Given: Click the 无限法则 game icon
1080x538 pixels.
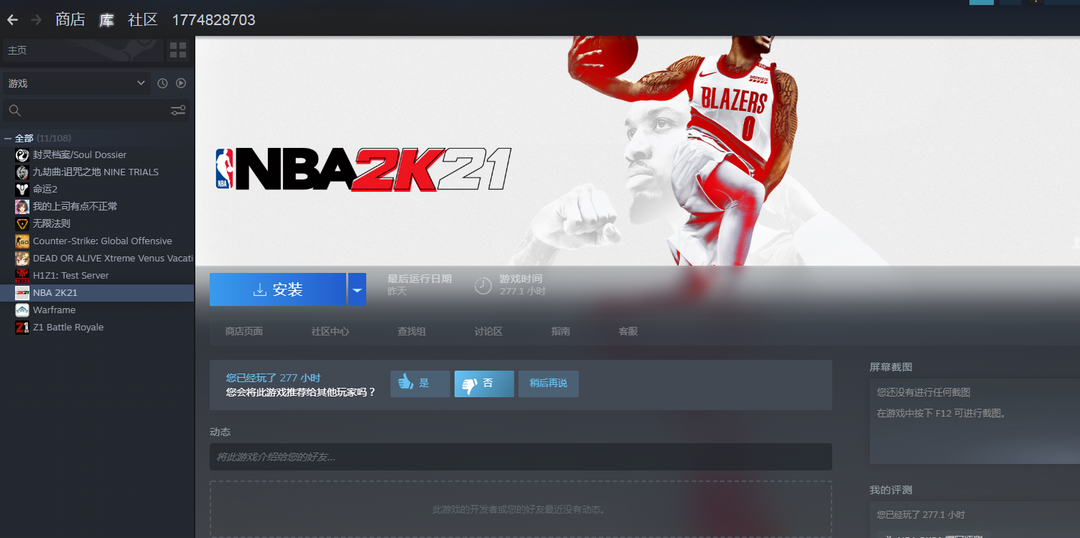Looking at the screenshot, I should coord(22,224).
